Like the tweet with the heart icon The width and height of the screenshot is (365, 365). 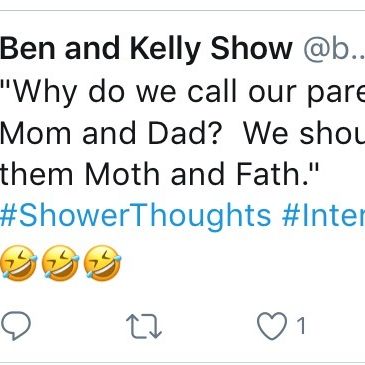click(x=272, y=326)
